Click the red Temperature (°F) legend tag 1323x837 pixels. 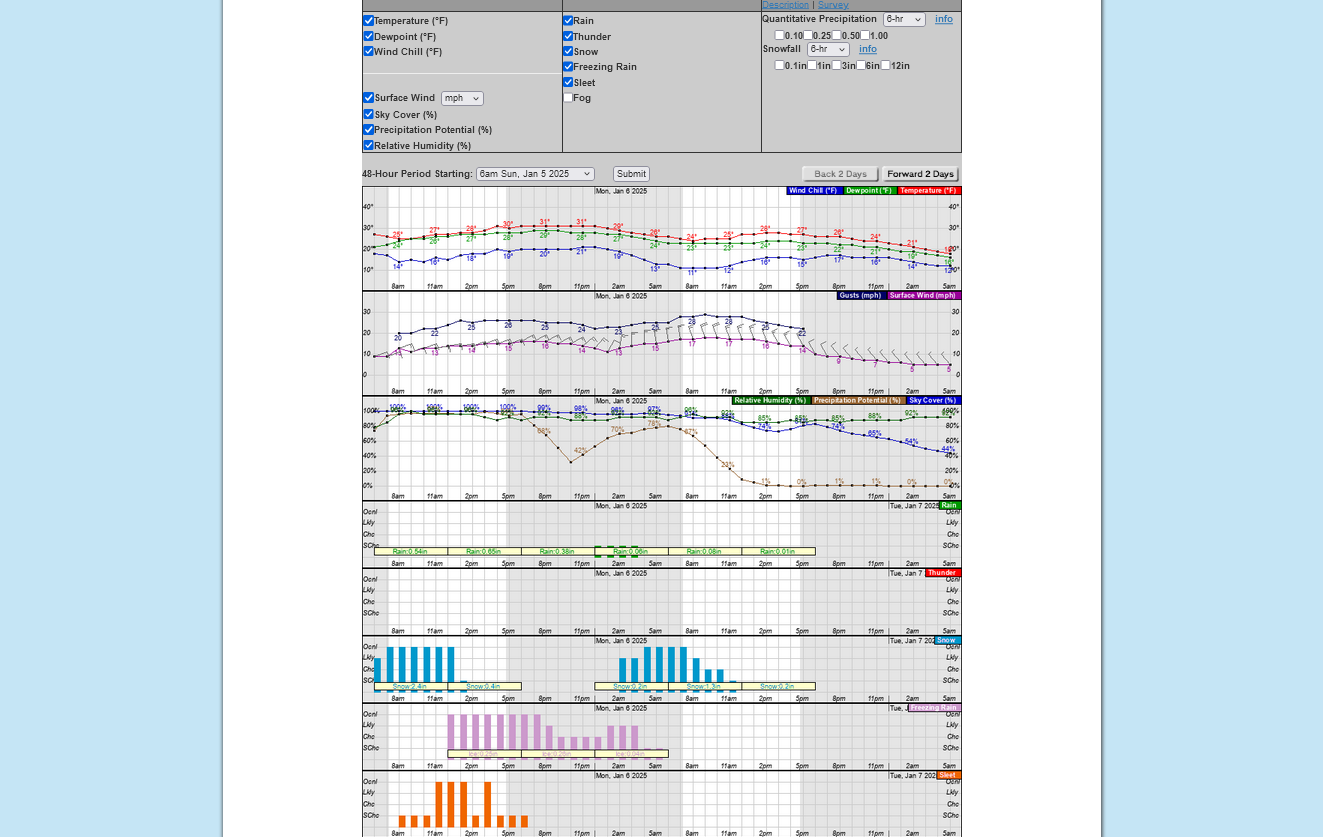coord(929,190)
